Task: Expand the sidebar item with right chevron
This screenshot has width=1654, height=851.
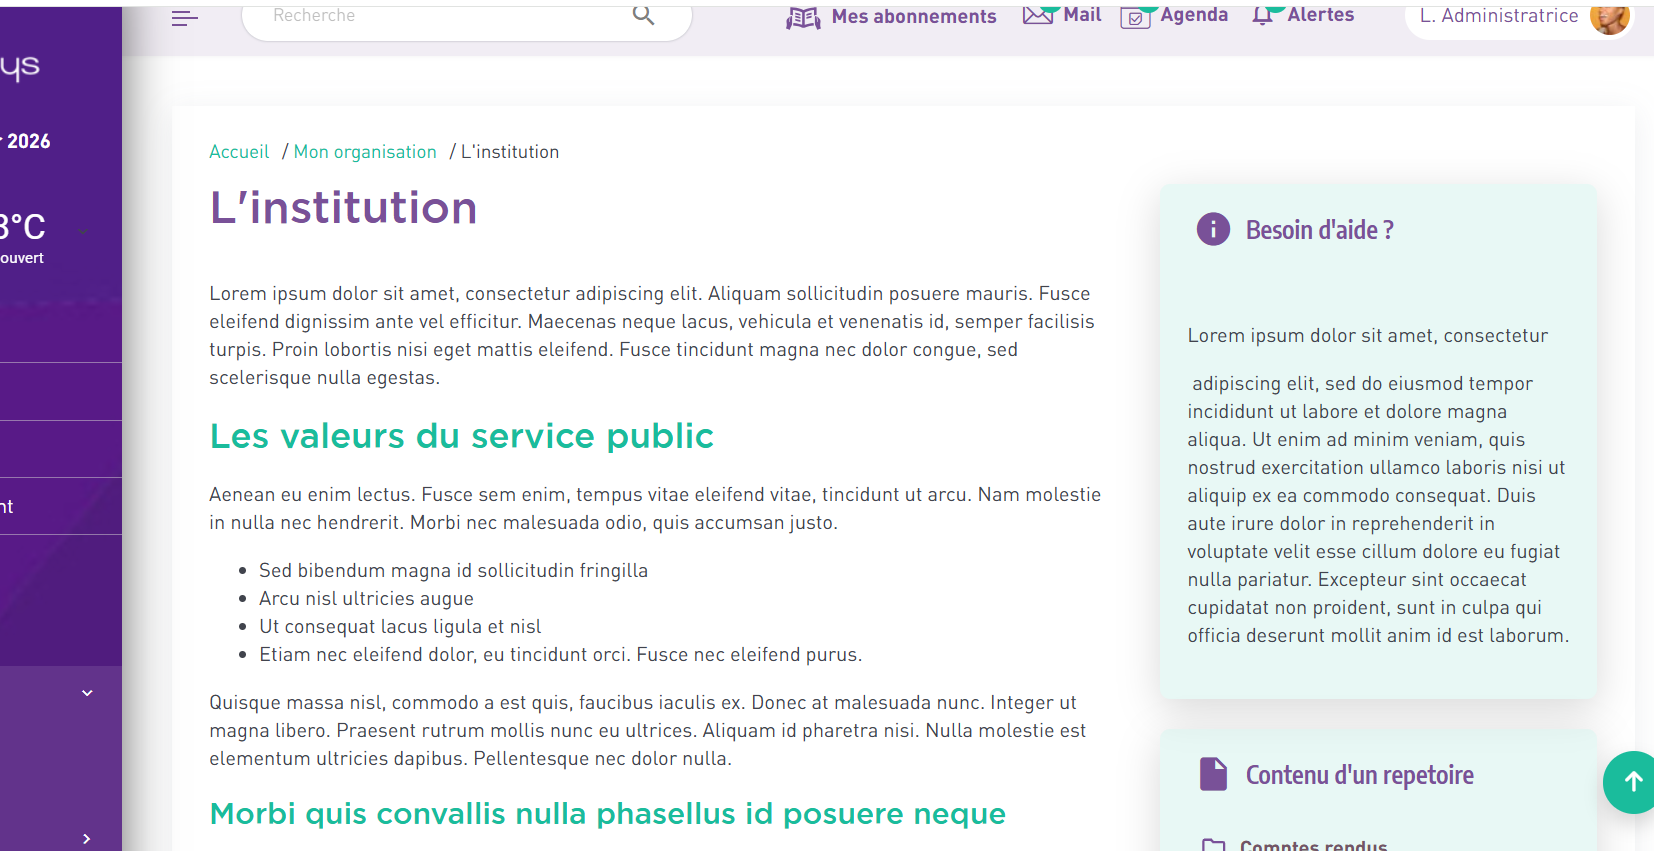Action: (x=87, y=838)
